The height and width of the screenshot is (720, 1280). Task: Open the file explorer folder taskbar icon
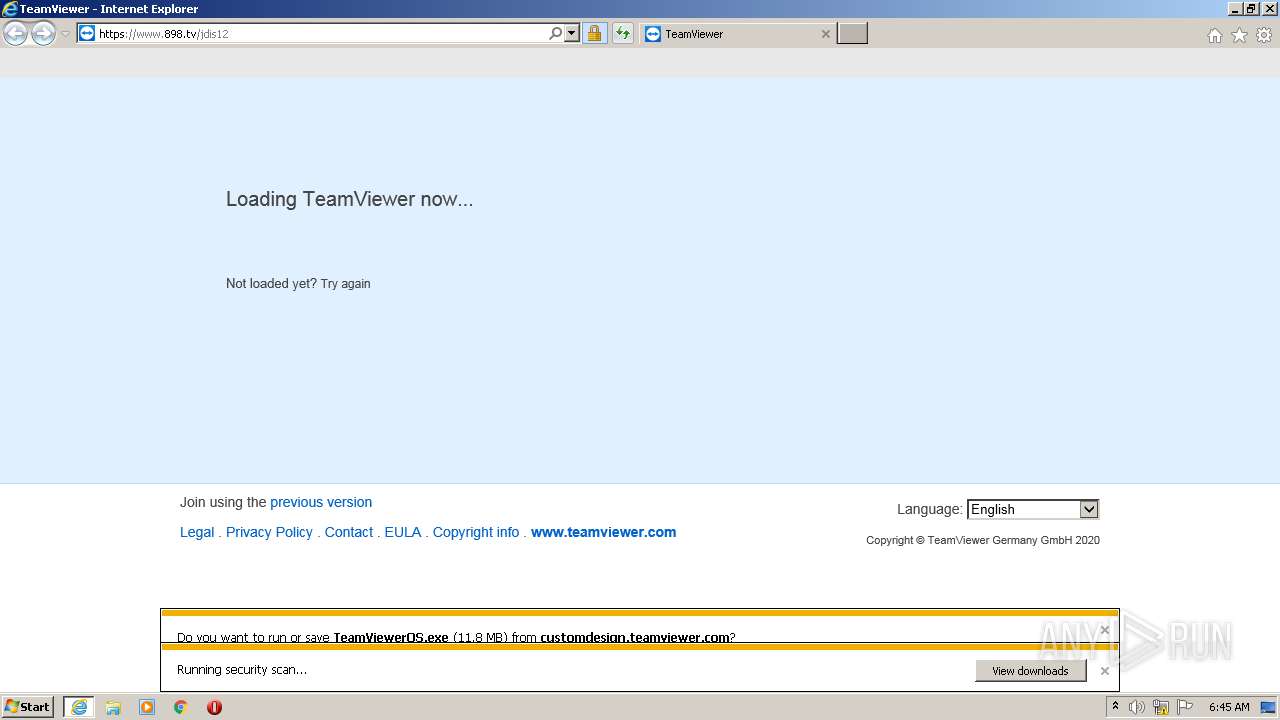(113, 707)
